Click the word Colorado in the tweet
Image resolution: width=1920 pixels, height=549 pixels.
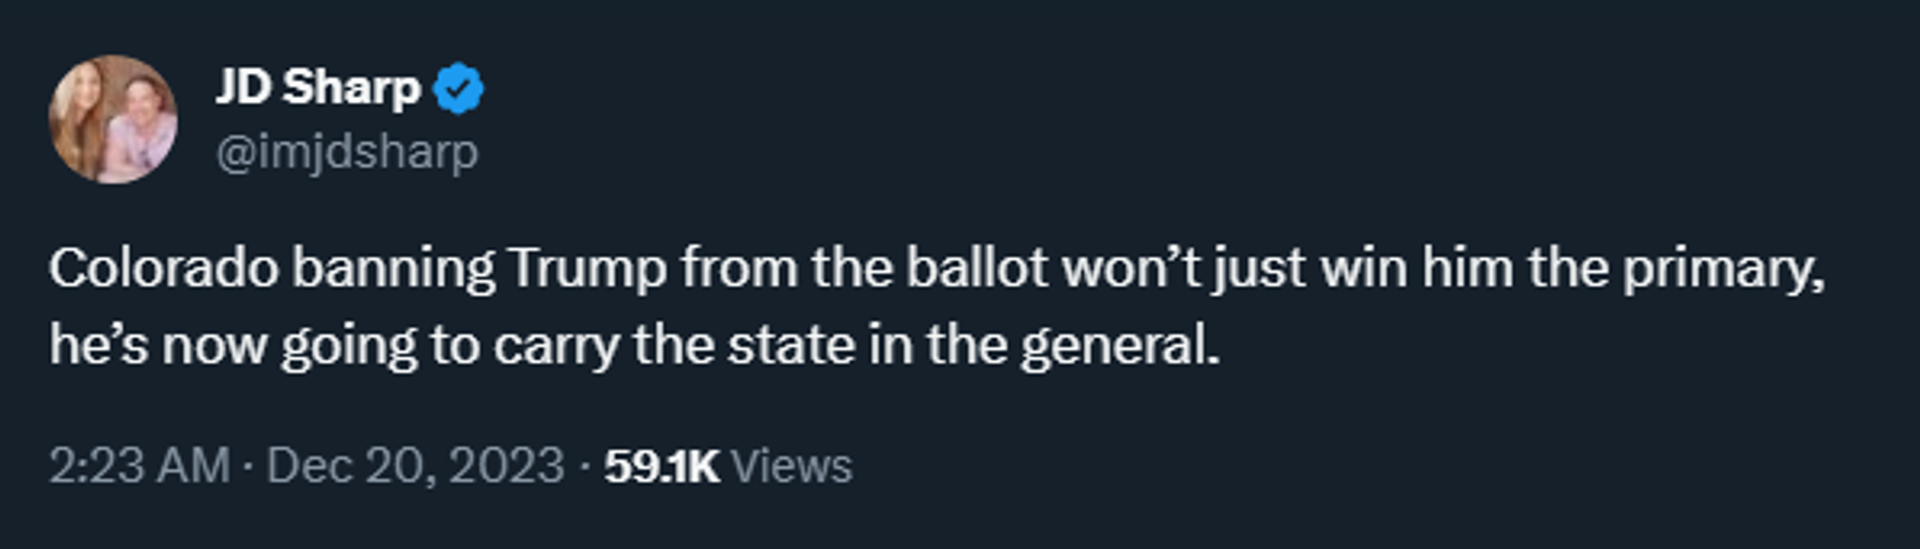[164, 268]
